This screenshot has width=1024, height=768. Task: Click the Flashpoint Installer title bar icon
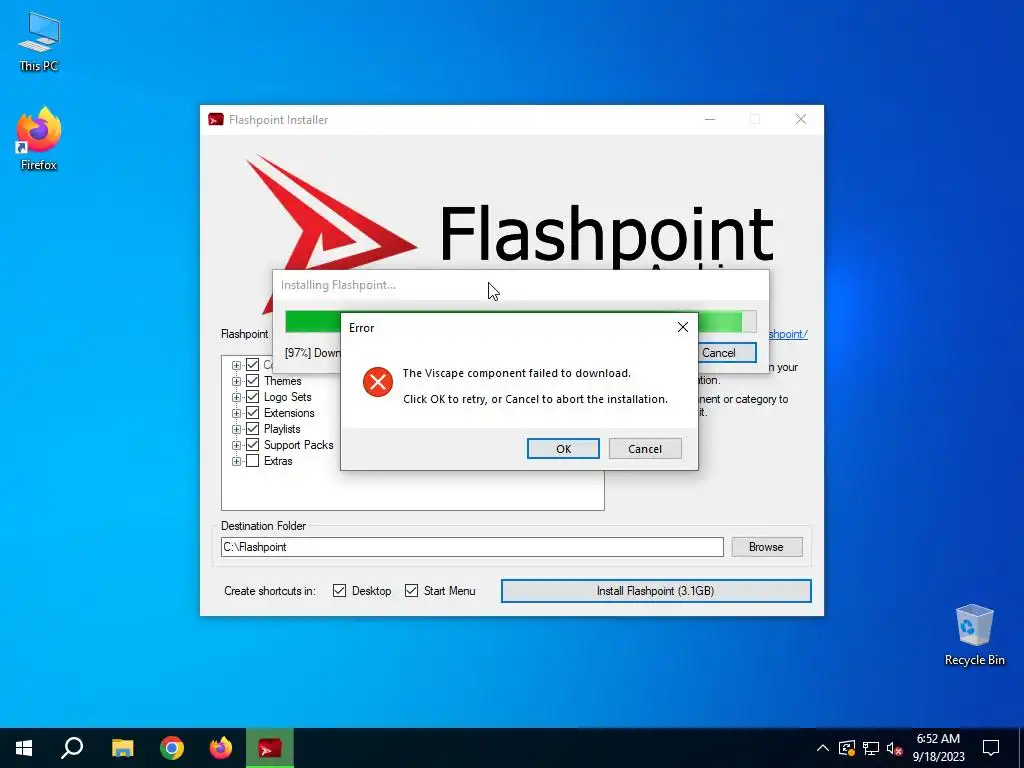coord(216,120)
